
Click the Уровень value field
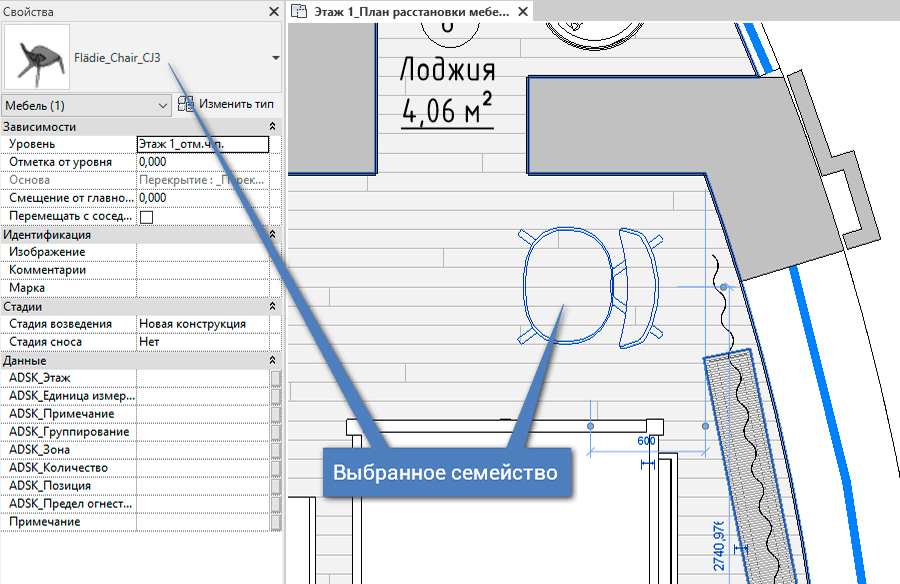pyautogui.click(x=203, y=144)
